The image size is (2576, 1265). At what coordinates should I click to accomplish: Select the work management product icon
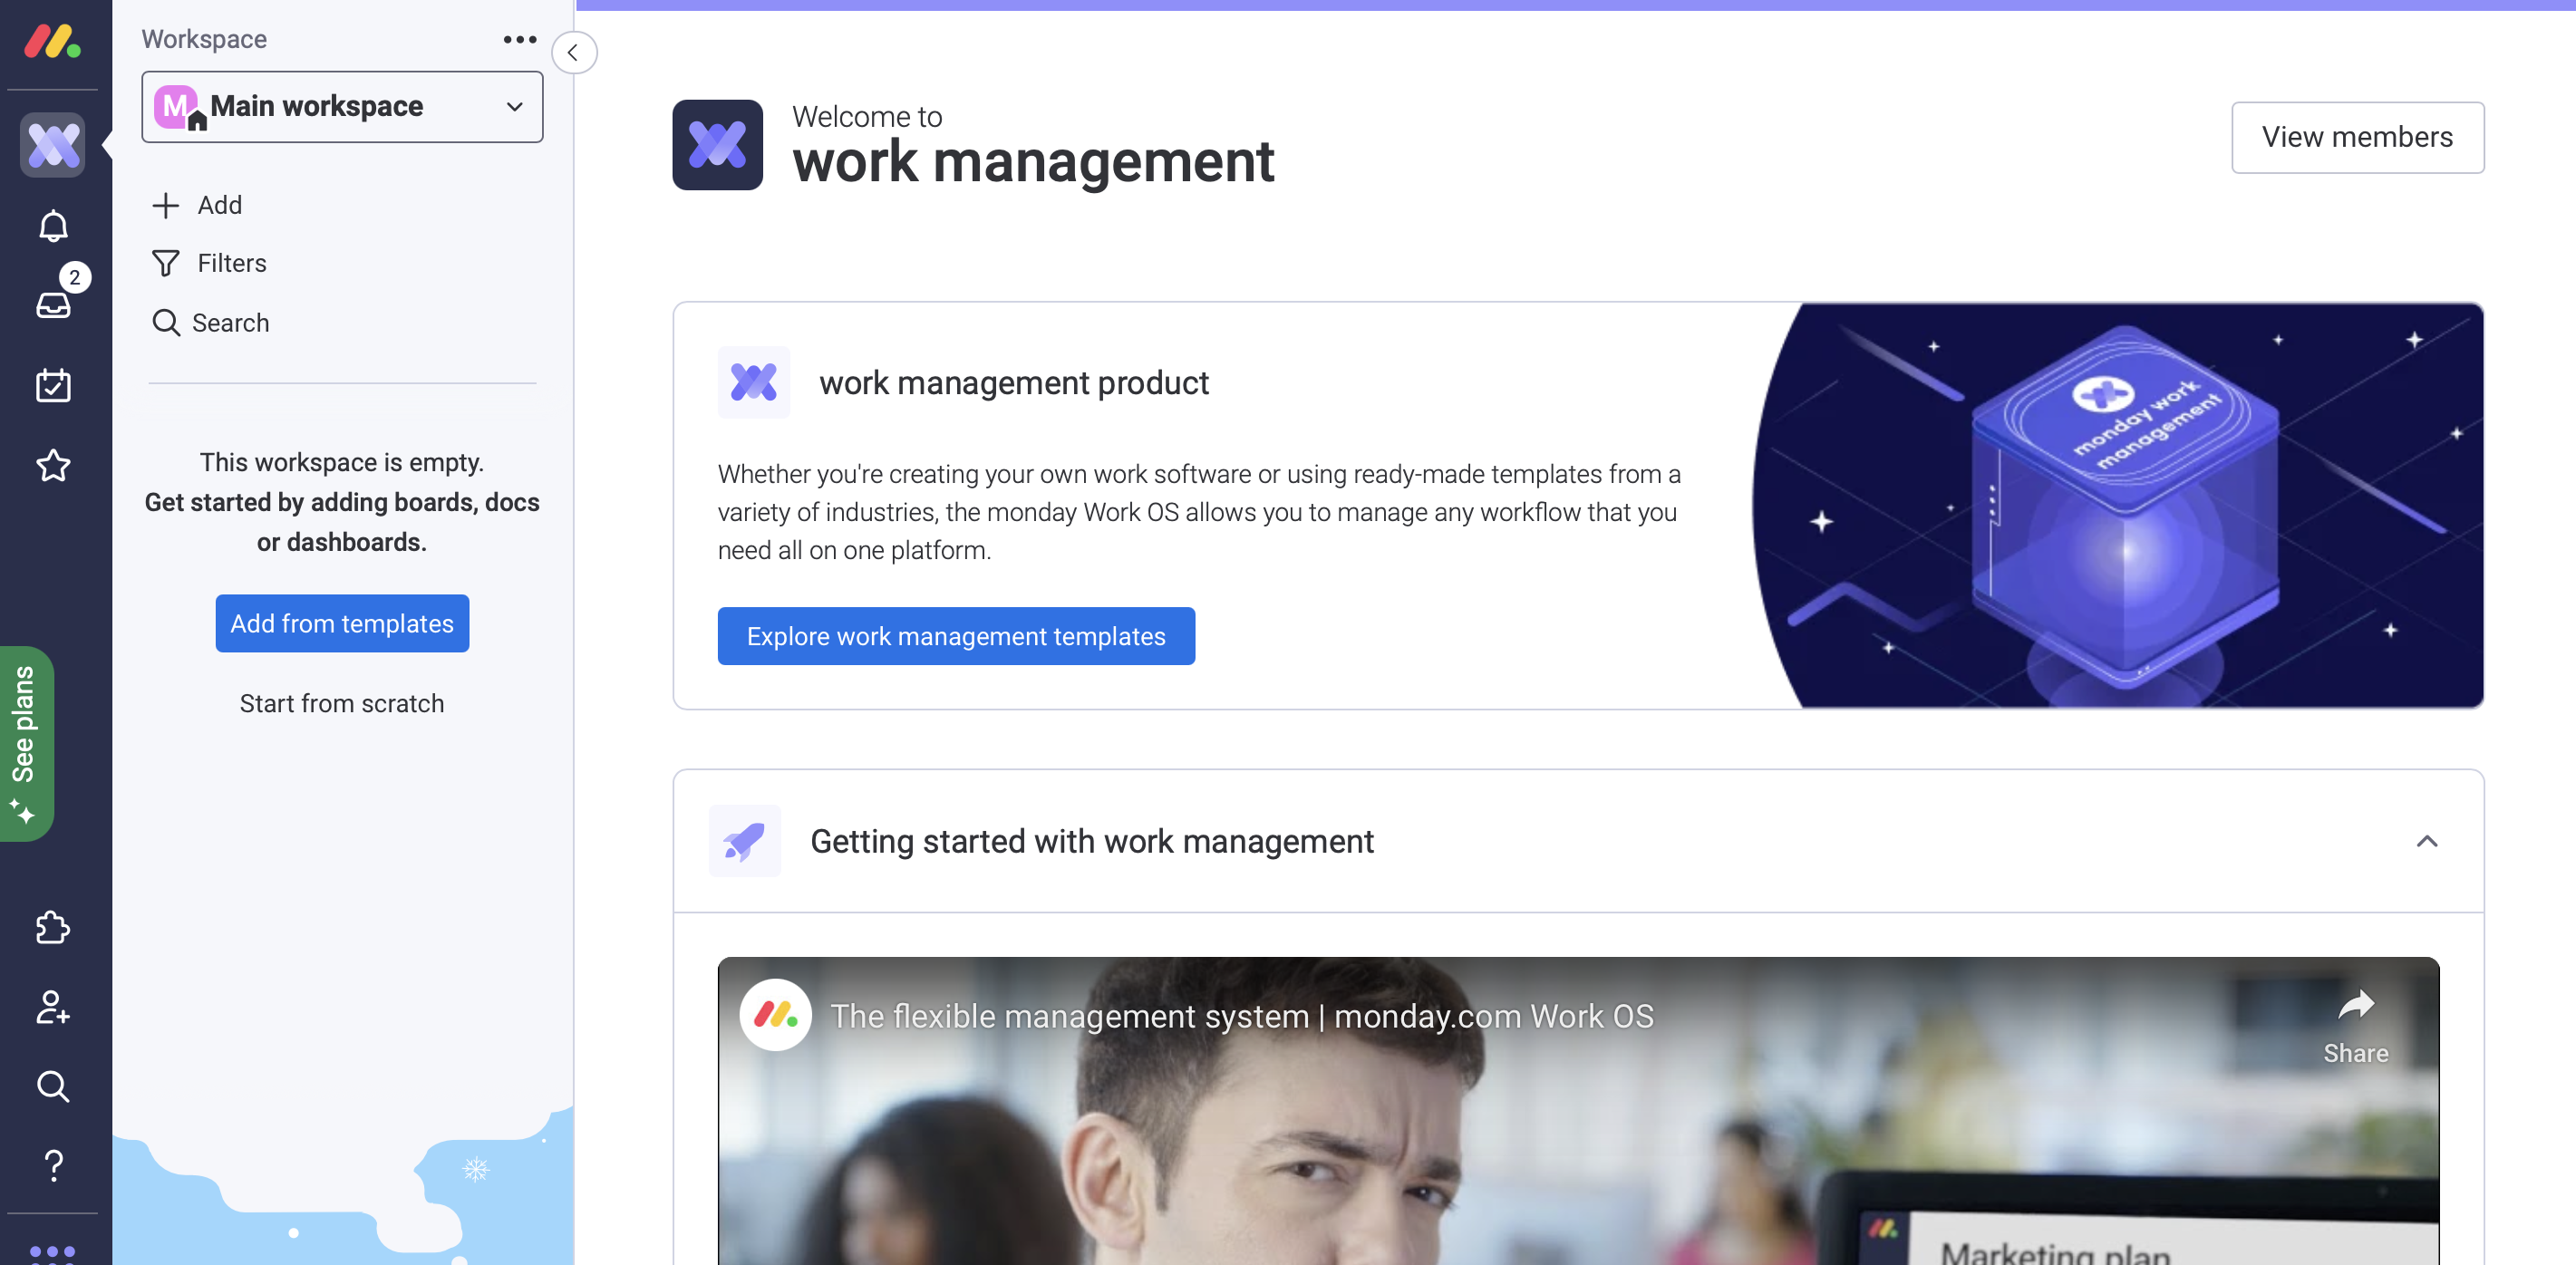coord(53,145)
